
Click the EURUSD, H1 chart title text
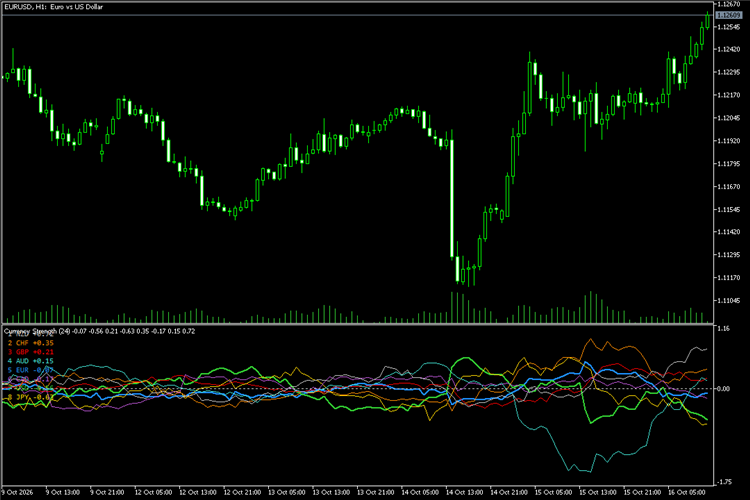pos(53,7)
